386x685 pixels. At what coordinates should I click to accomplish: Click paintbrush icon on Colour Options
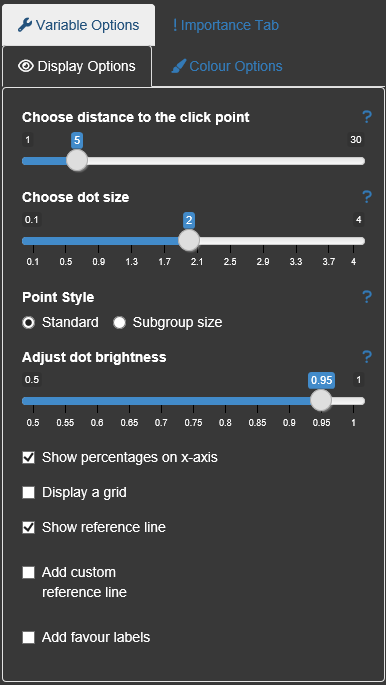(178, 66)
